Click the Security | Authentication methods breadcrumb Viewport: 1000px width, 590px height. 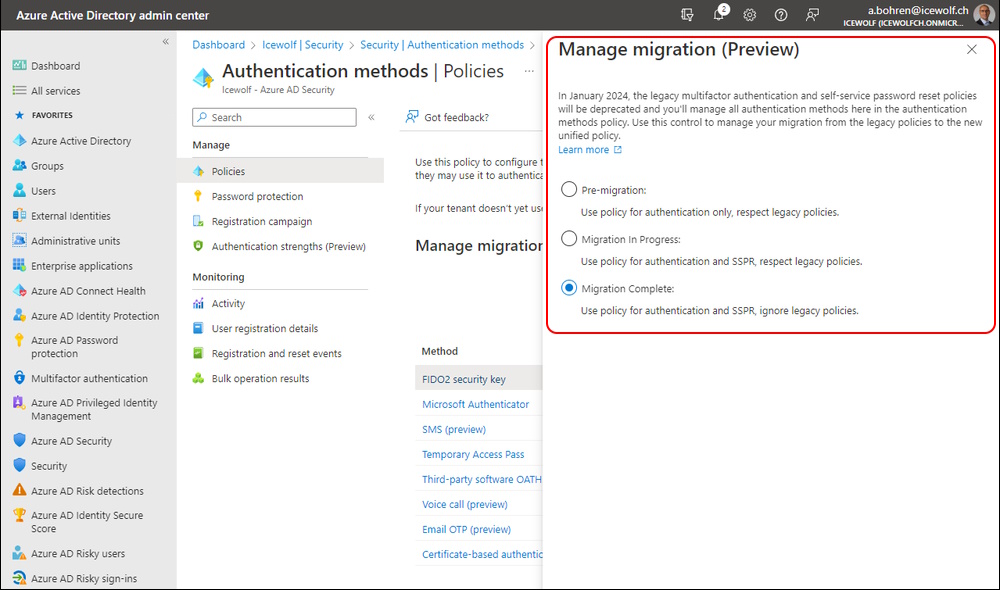point(442,45)
